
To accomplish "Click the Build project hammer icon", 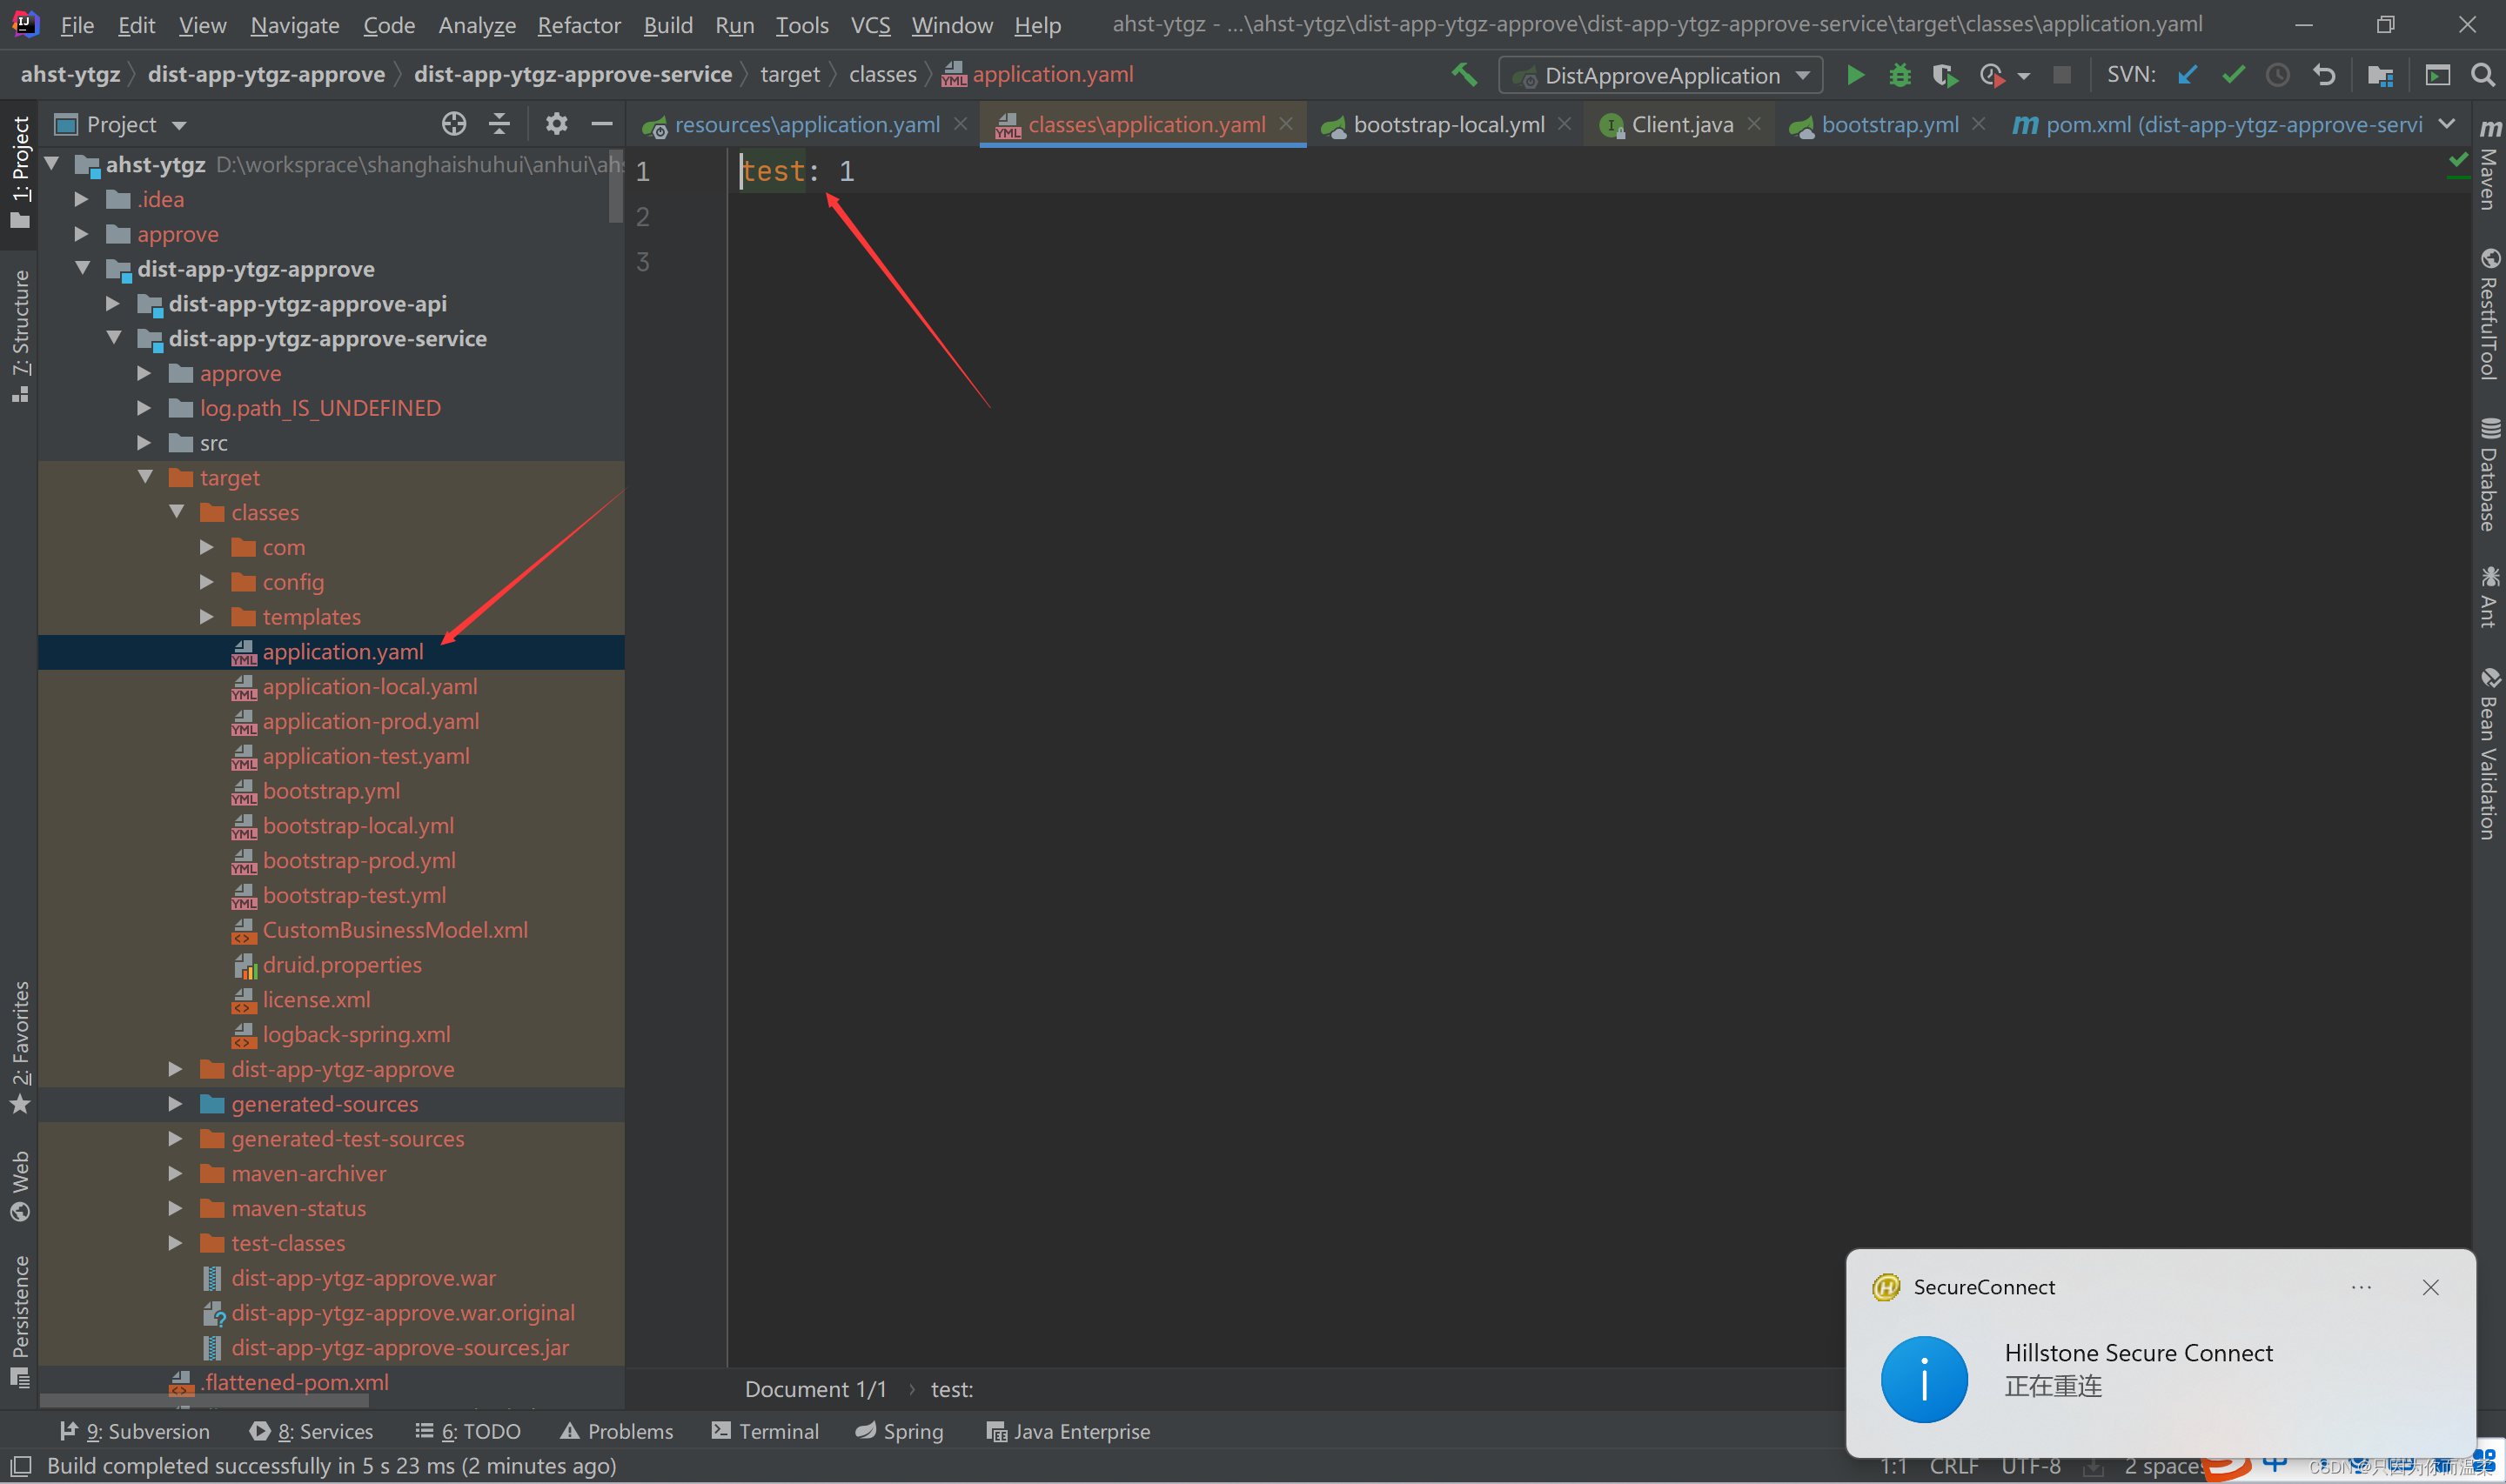I will 1464,75.
